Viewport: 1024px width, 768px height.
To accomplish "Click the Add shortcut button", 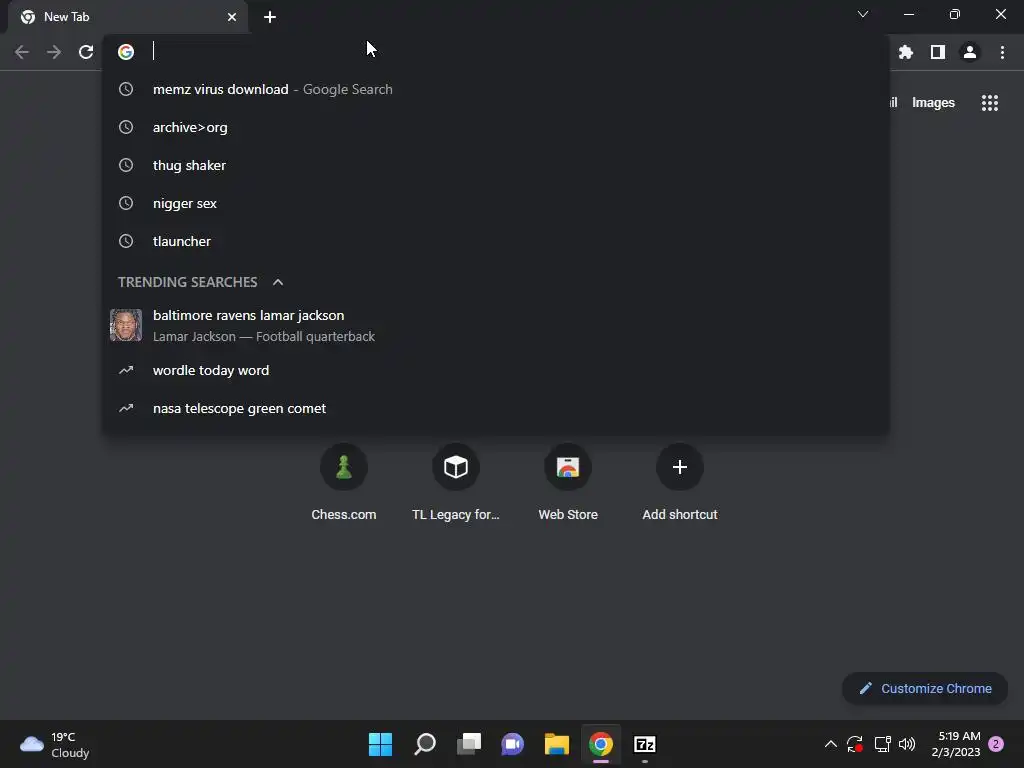I will coord(680,483).
